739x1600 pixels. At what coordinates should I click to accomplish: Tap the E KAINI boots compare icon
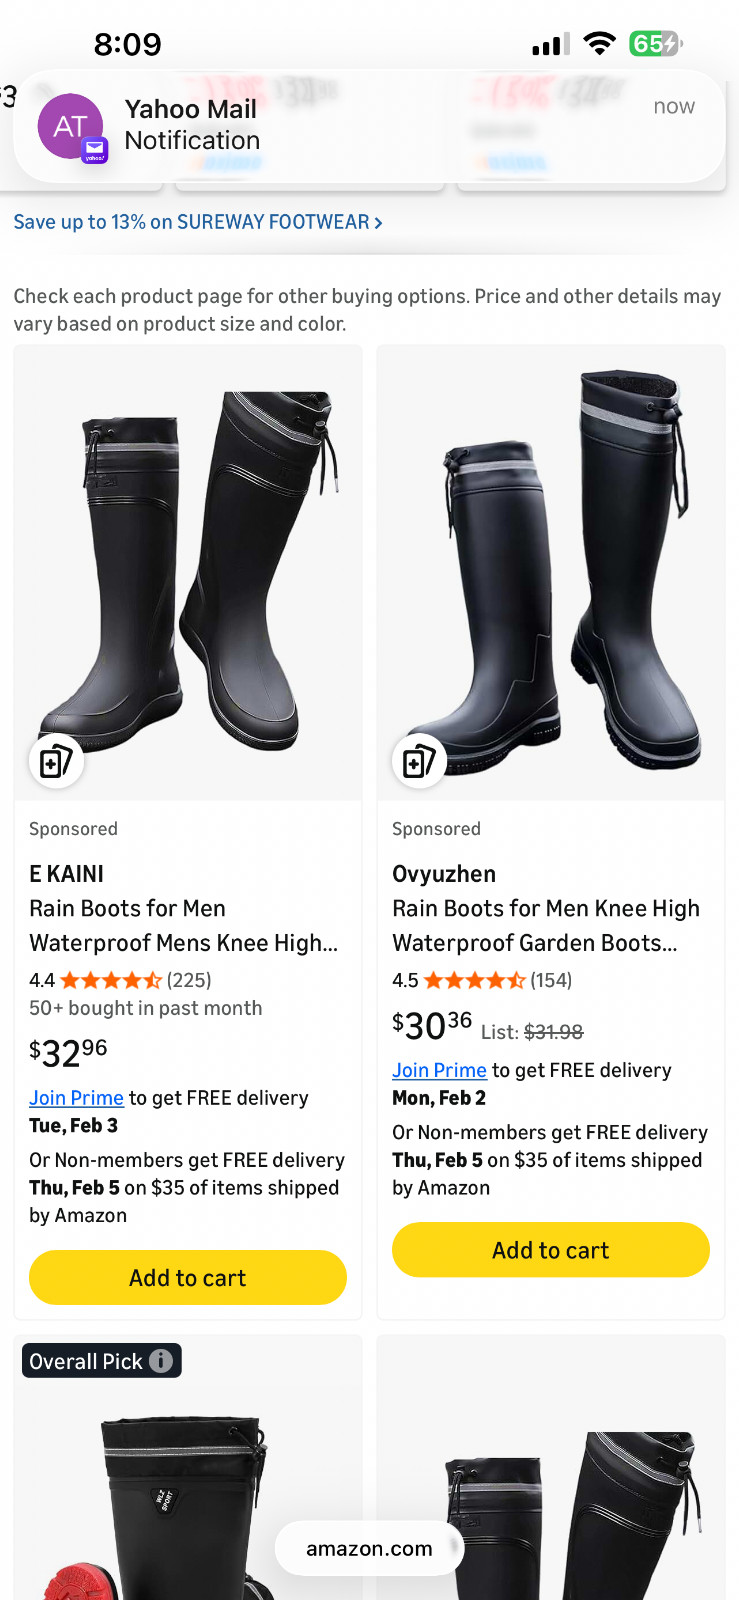click(56, 762)
